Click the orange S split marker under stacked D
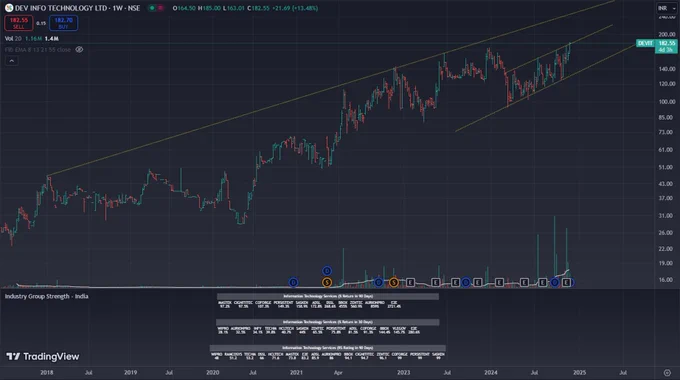This screenshot has width=680, height=380. (327, 282)
